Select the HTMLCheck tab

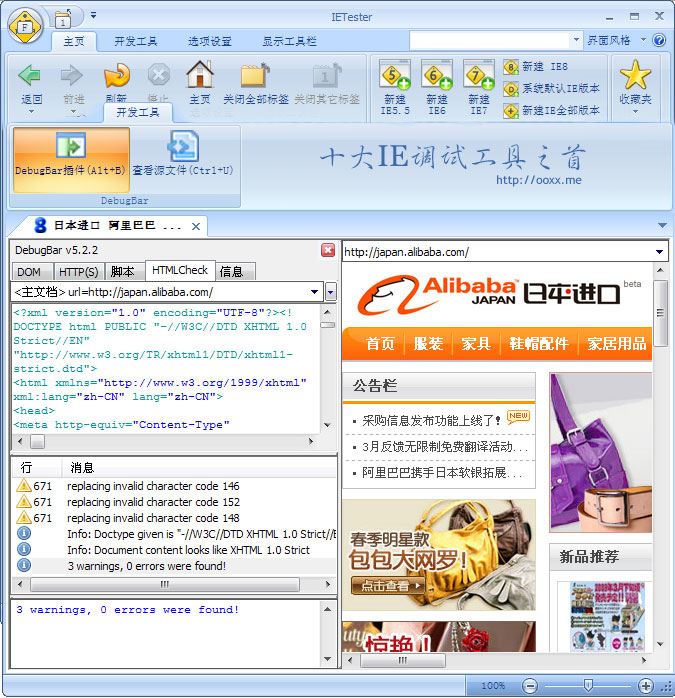(180, 270)
